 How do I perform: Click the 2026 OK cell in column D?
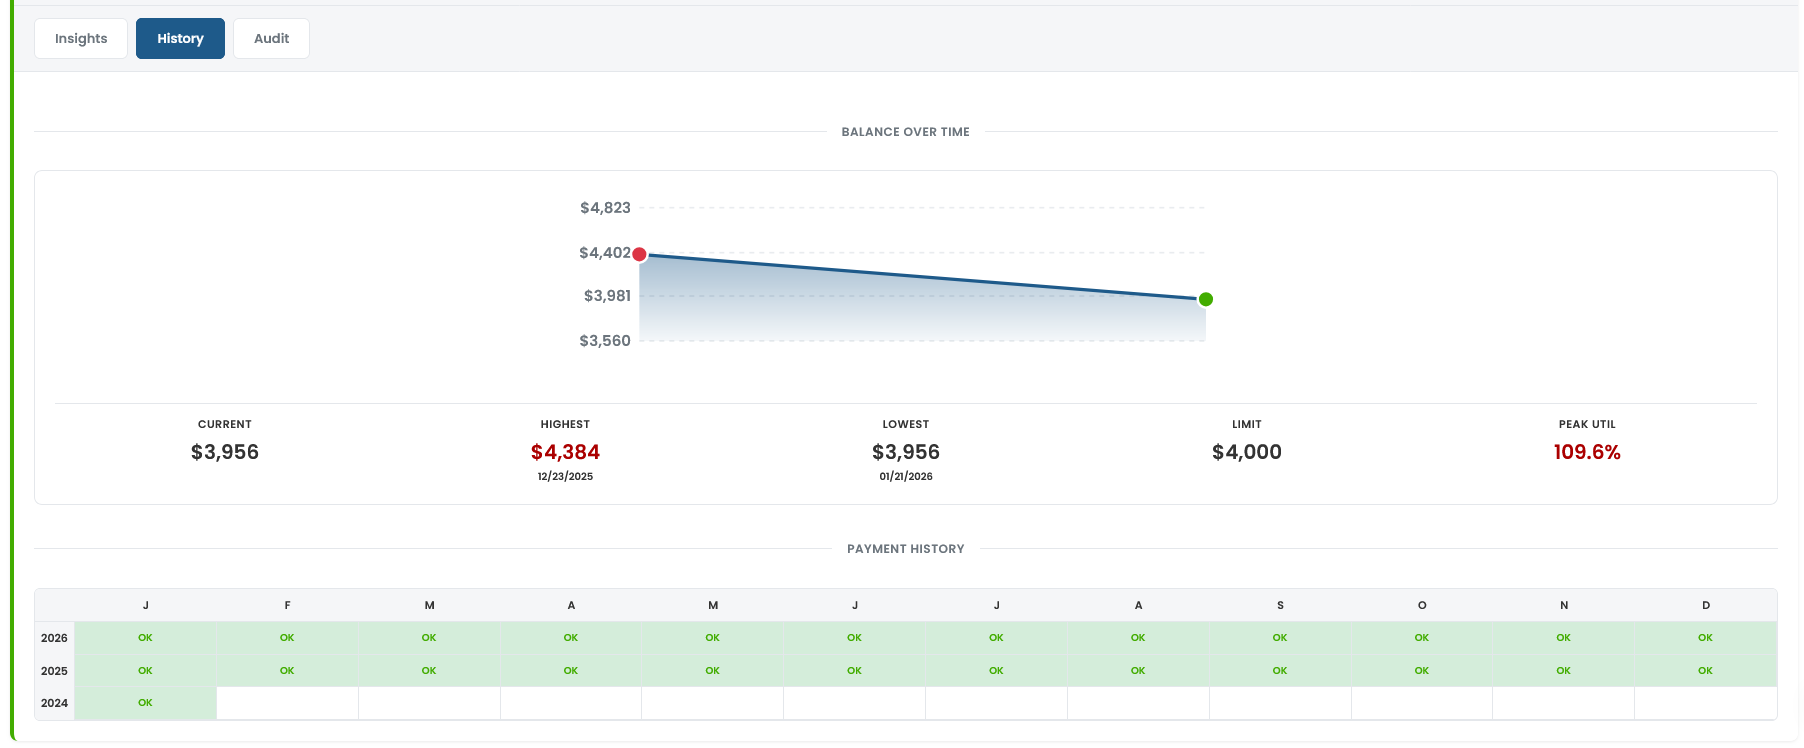coord(1705,638)
